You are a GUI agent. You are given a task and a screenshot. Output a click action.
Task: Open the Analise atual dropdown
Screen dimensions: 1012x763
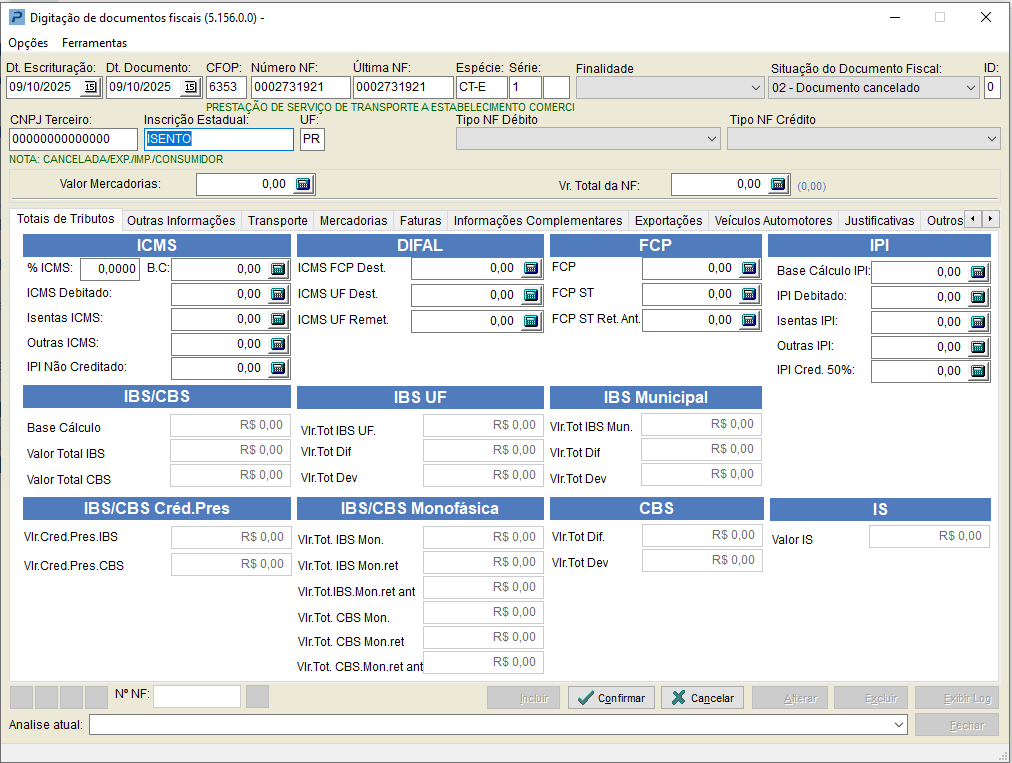[898, 725]
